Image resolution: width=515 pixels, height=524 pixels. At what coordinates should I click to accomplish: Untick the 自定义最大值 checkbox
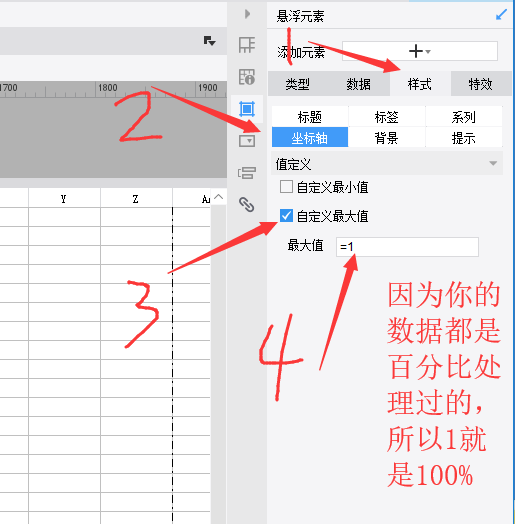286,216
